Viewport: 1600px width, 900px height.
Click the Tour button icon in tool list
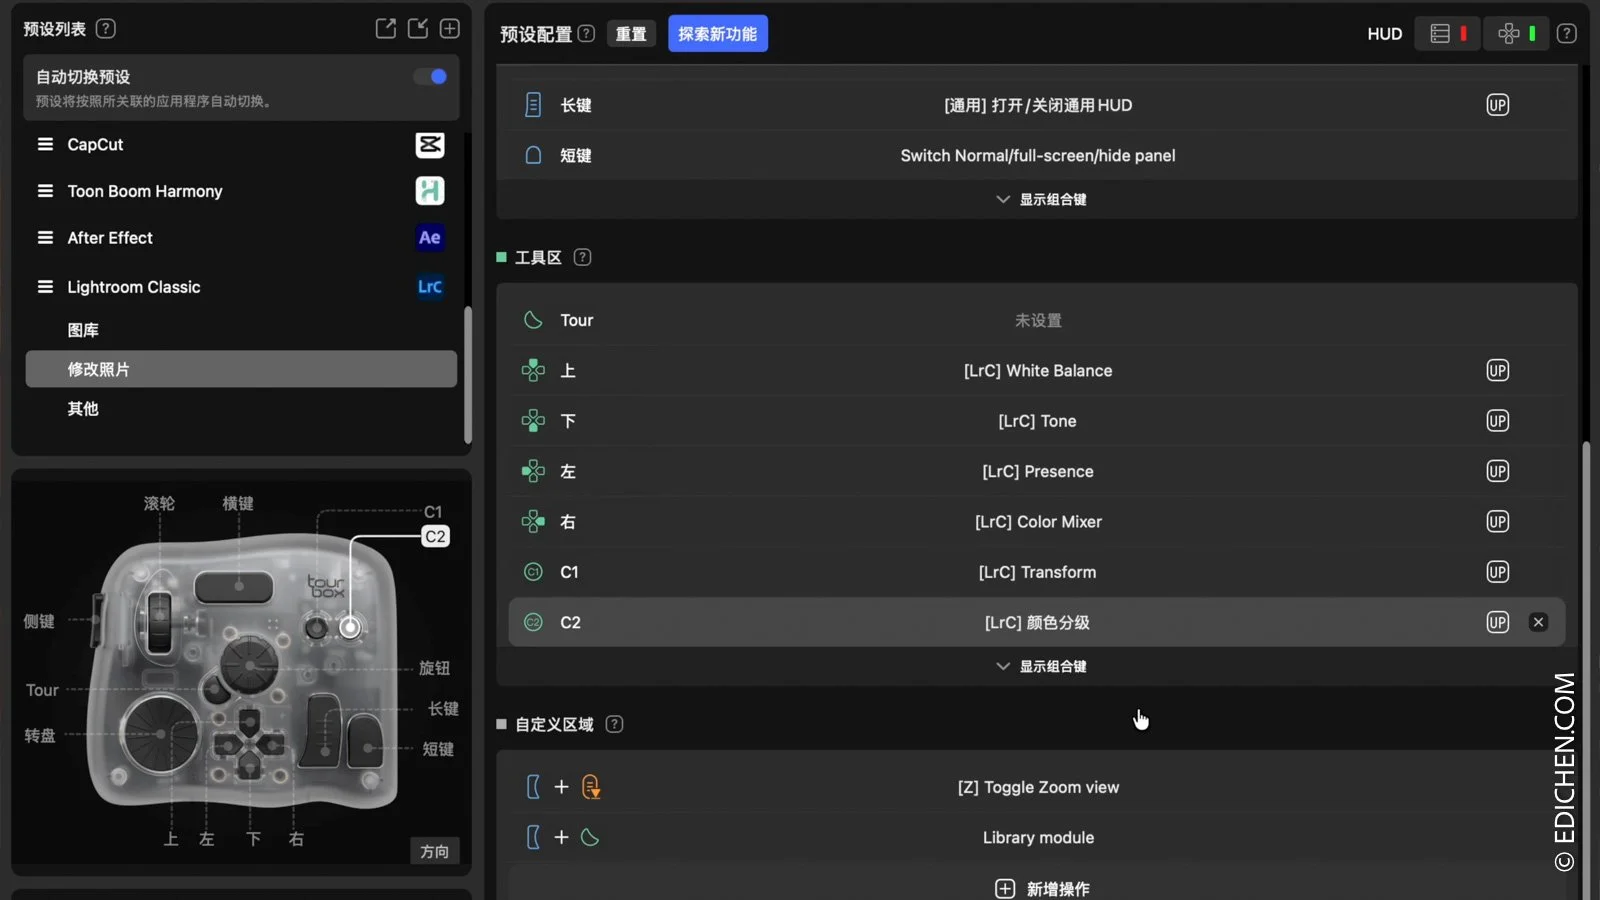click(533, 320)
